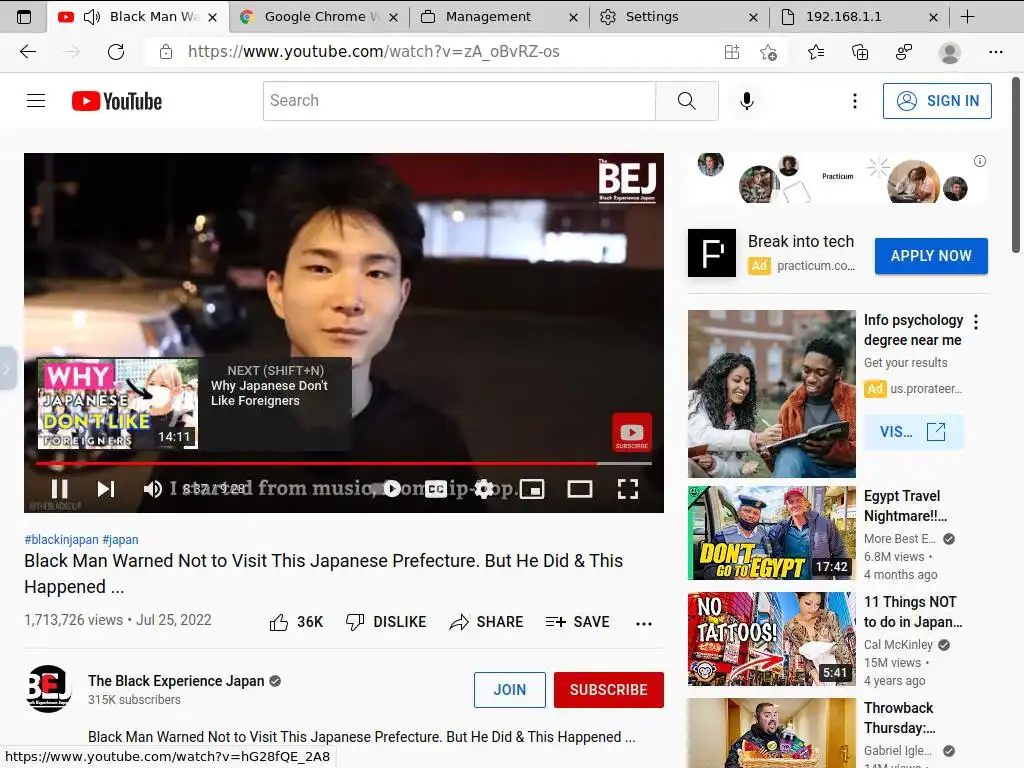1024x768 pixels.
Task: Focus the YouTube search field
Action: click(x=459, y=101)
